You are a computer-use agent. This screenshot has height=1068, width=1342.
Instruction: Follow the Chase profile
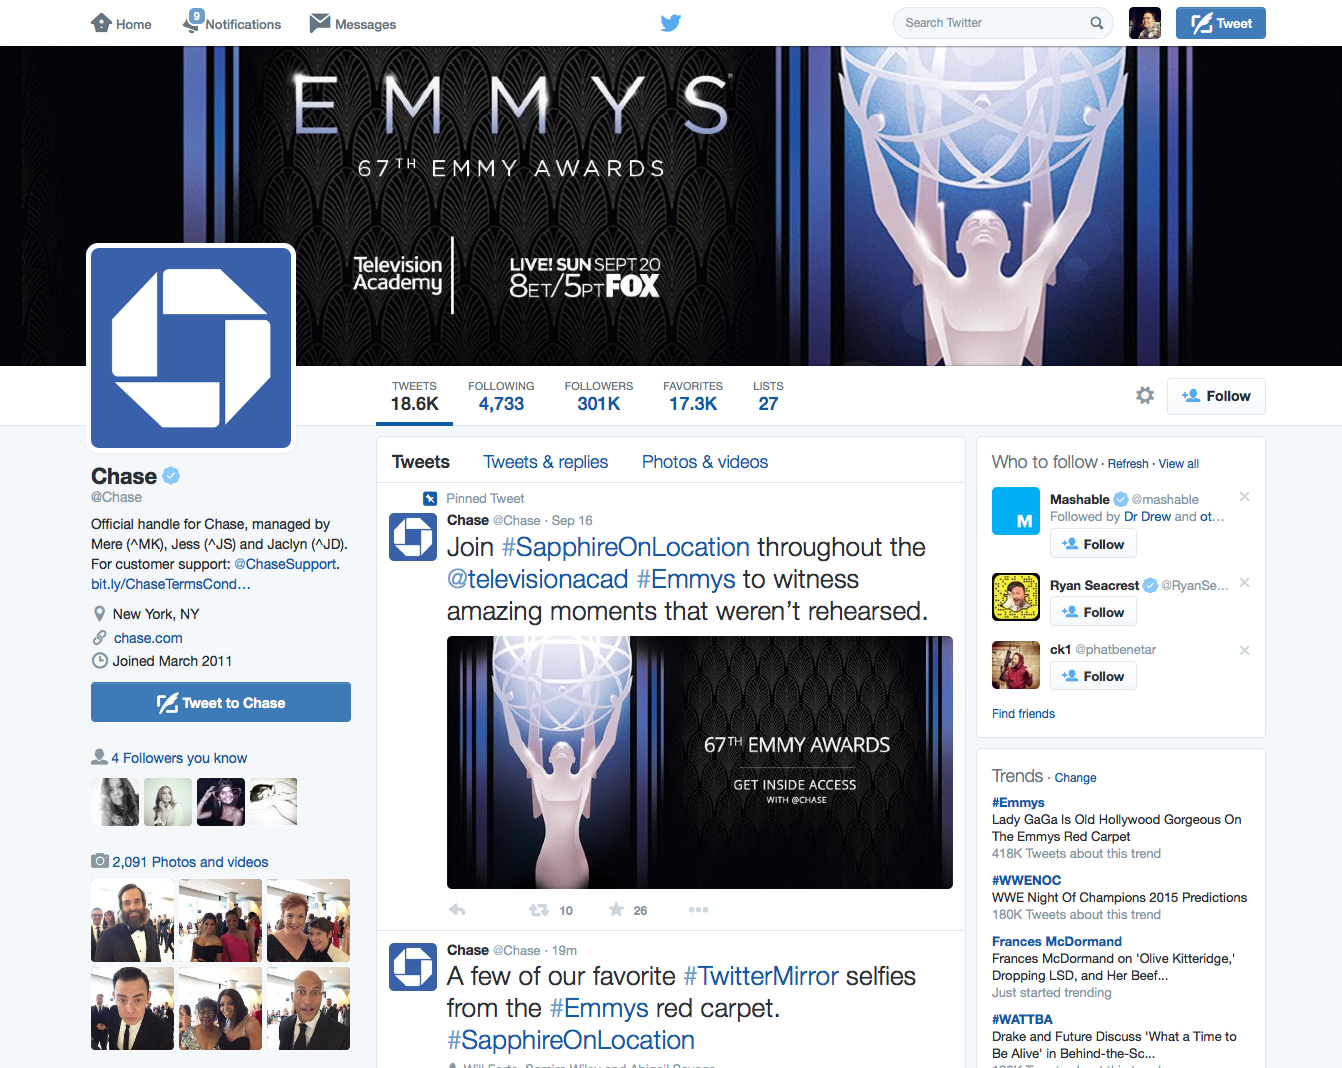click(1217, 396)
